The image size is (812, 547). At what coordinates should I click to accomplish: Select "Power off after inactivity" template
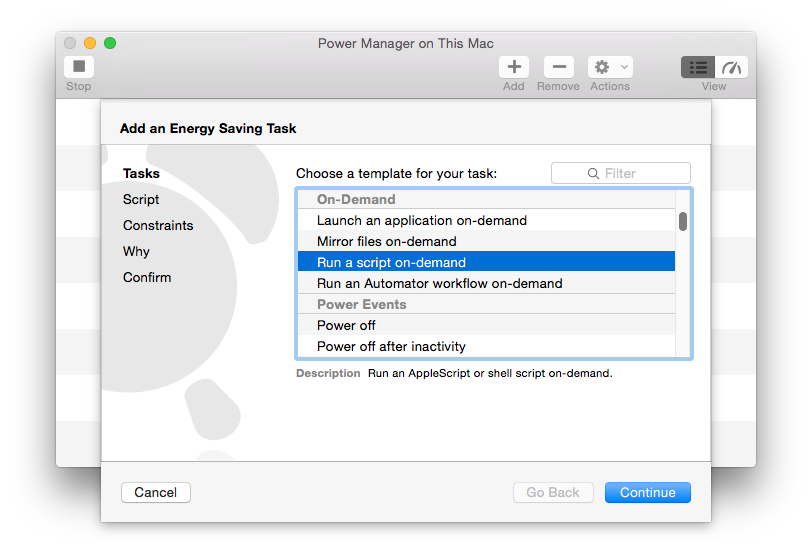click(486, 346)
